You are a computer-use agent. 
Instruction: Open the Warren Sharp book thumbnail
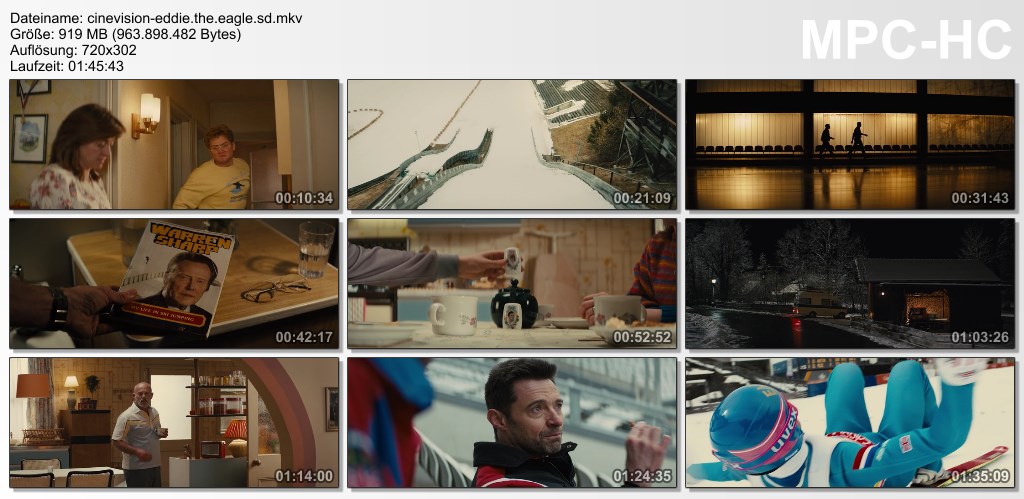tap(174, 283)
